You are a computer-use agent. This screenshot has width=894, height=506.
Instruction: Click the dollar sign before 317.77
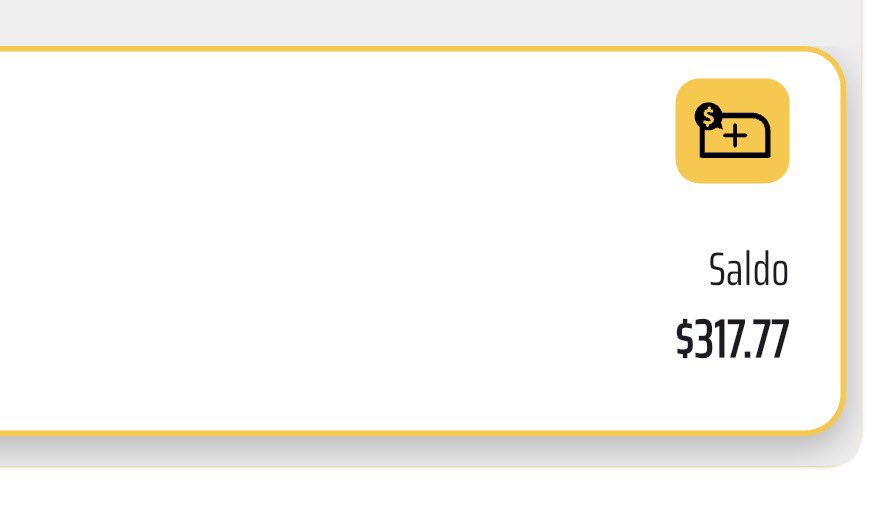pos(685,339)
